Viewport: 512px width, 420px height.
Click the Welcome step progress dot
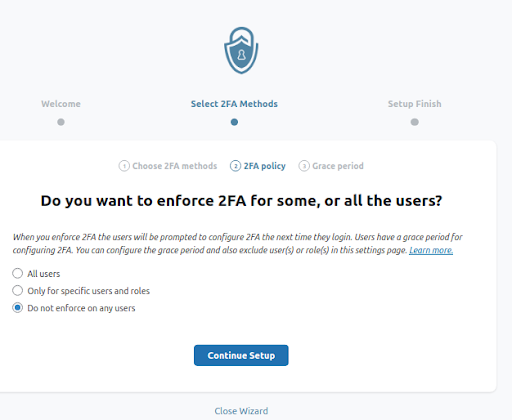(x=61, y=122)
